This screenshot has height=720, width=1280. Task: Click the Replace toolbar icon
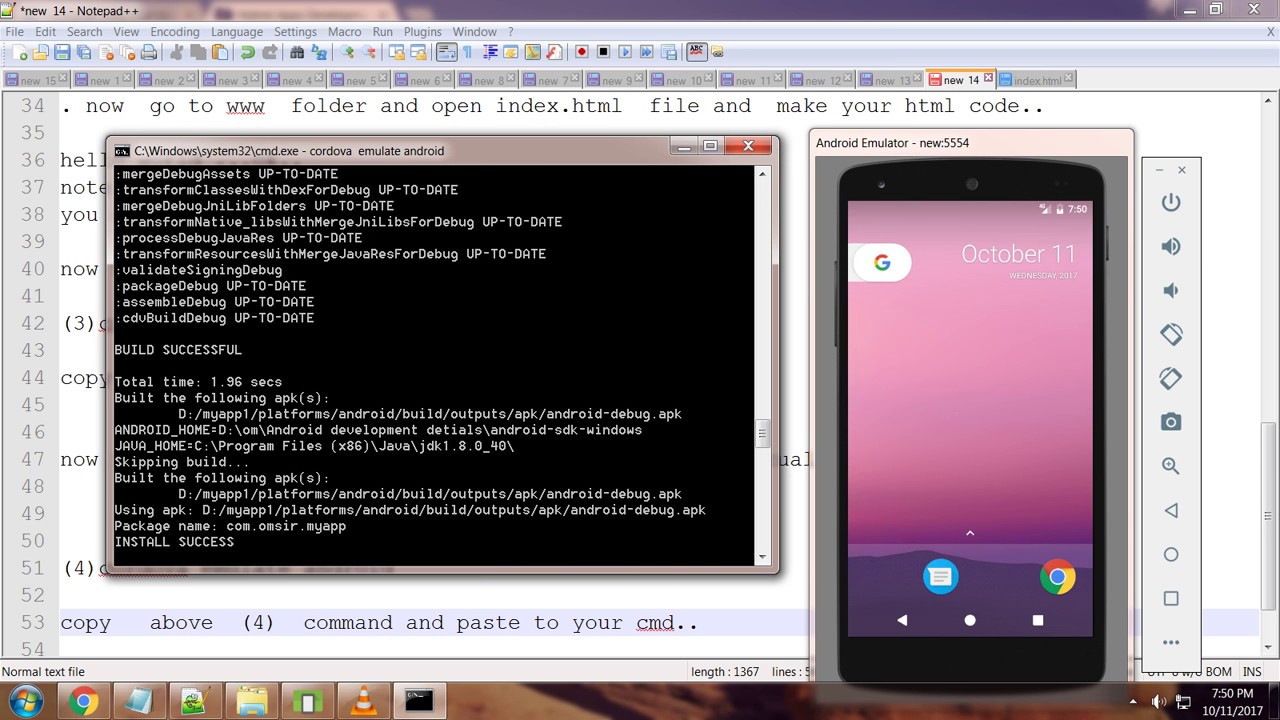tap(319, 52)
